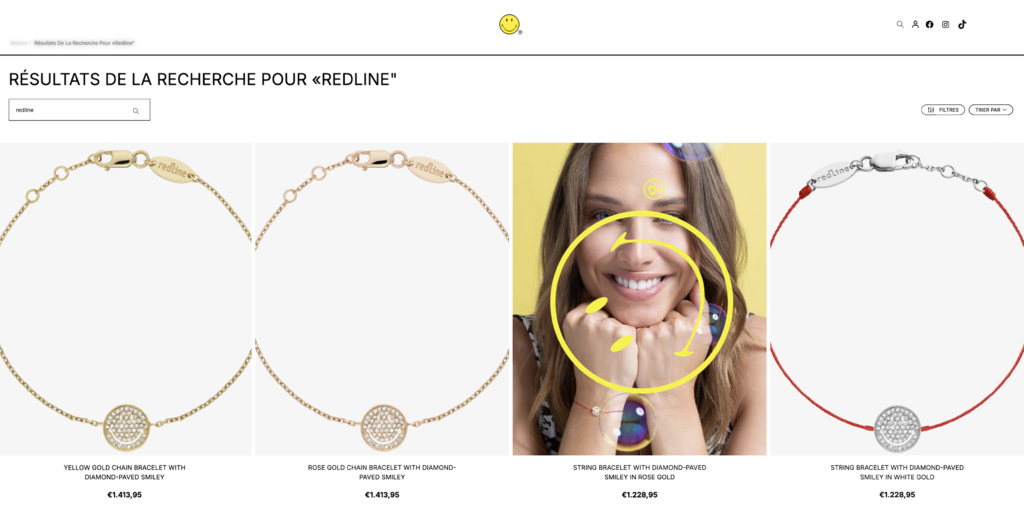Open Yellow Gold Chain Bracelet product title
Viewport: 1024px width, 505px height.
tap(125, 472)
